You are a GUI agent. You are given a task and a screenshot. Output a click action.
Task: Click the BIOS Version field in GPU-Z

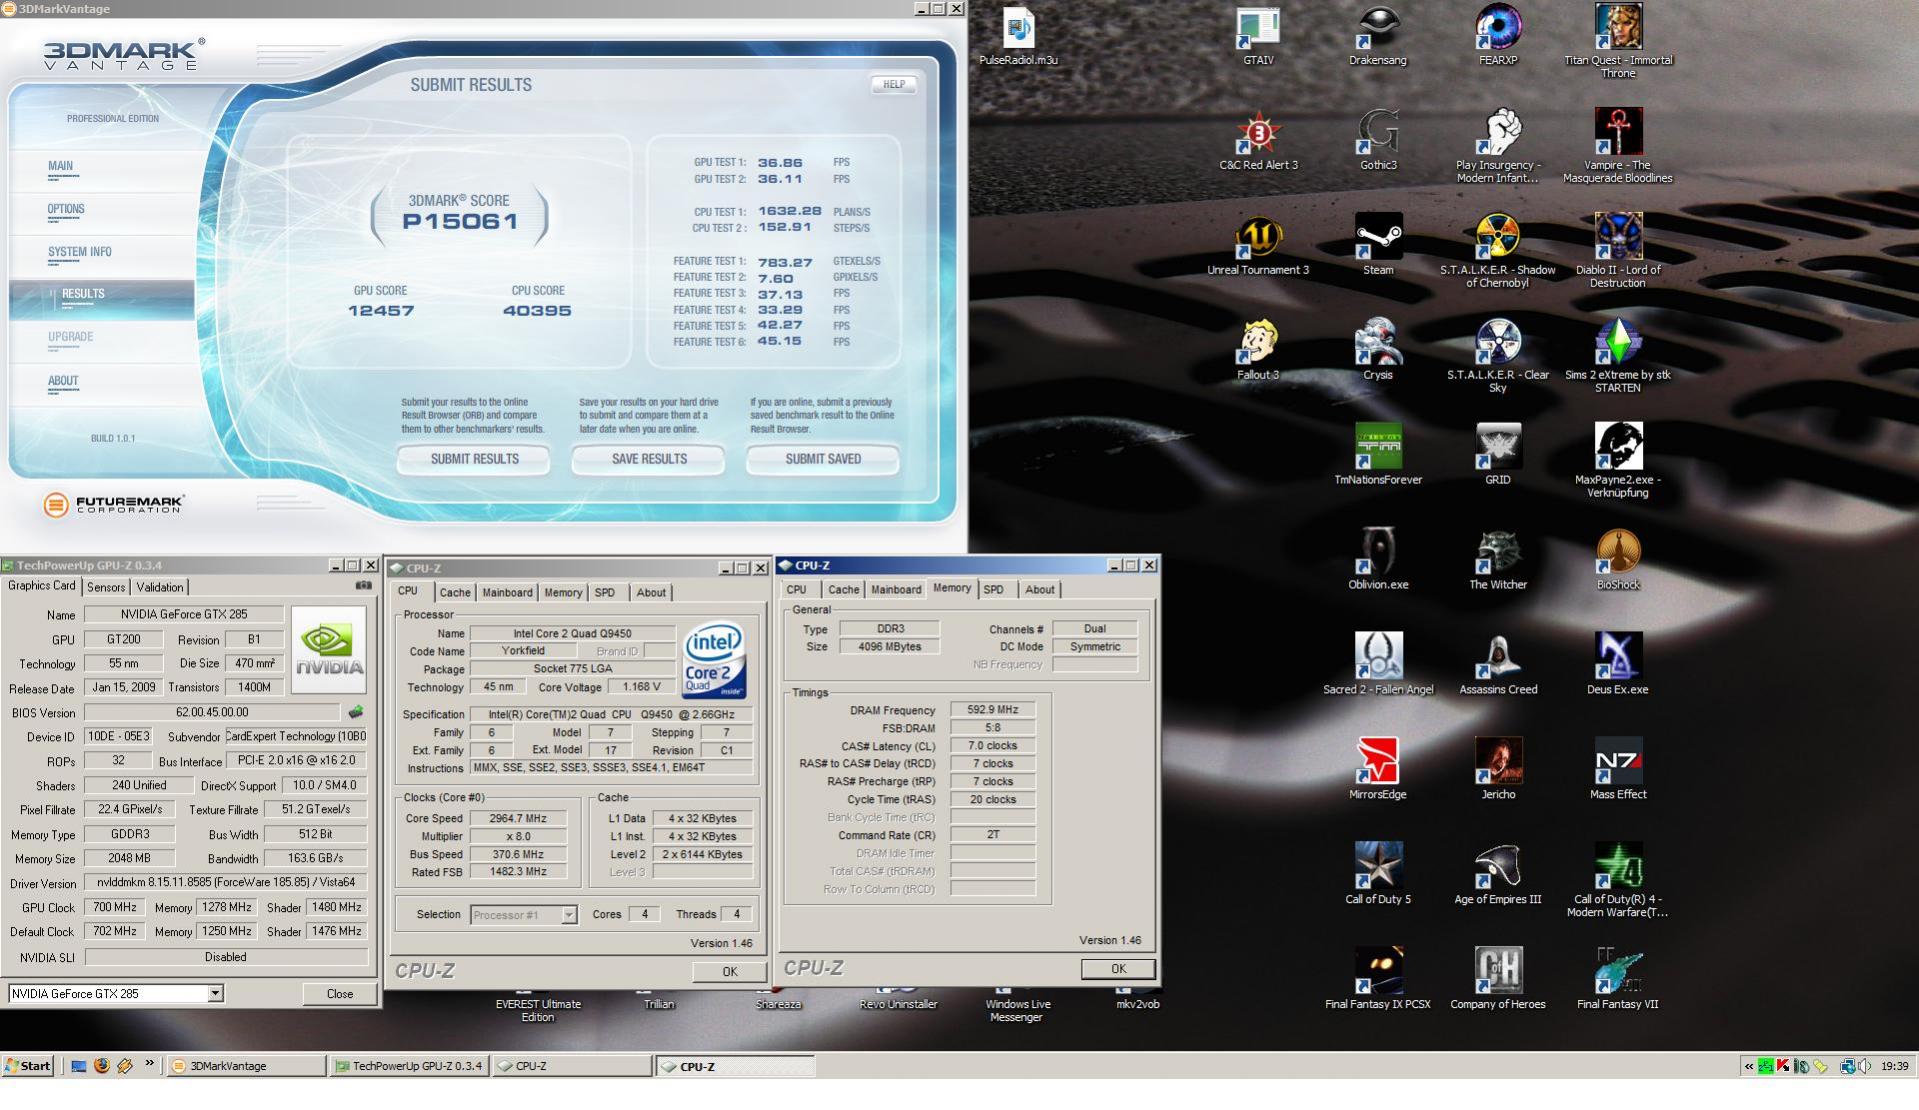click(212, 712)
